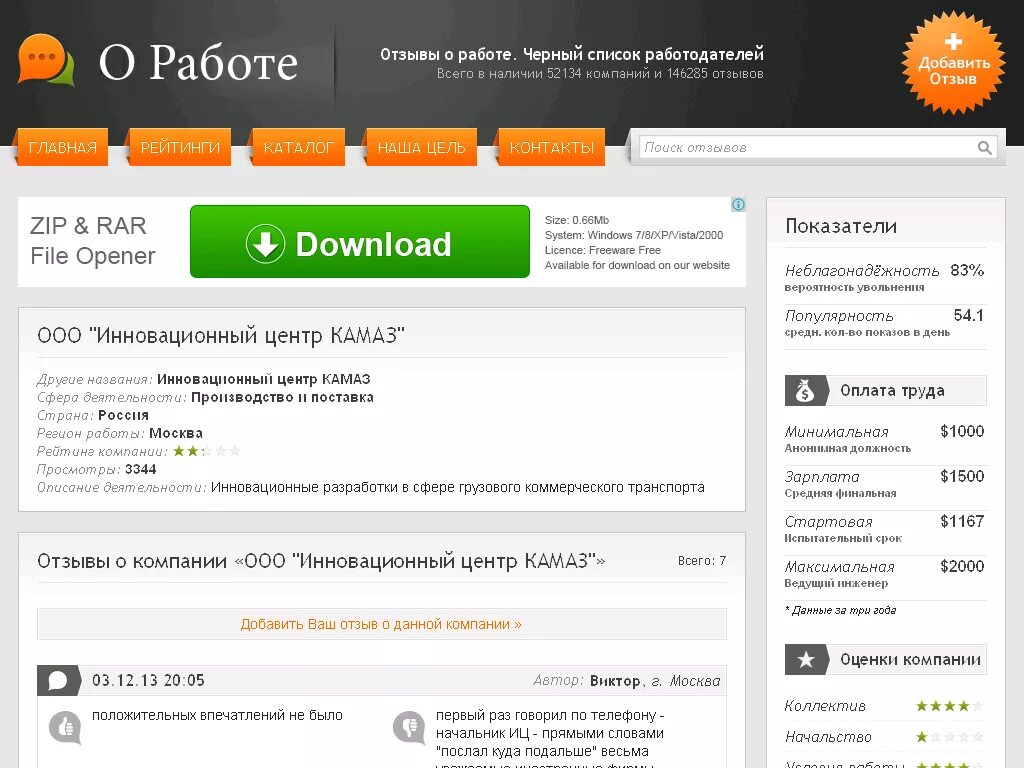Click the review author name Виктор
Image resolution: width=1024 pixels, height=768 pixels.
click(x=615, y=680)
